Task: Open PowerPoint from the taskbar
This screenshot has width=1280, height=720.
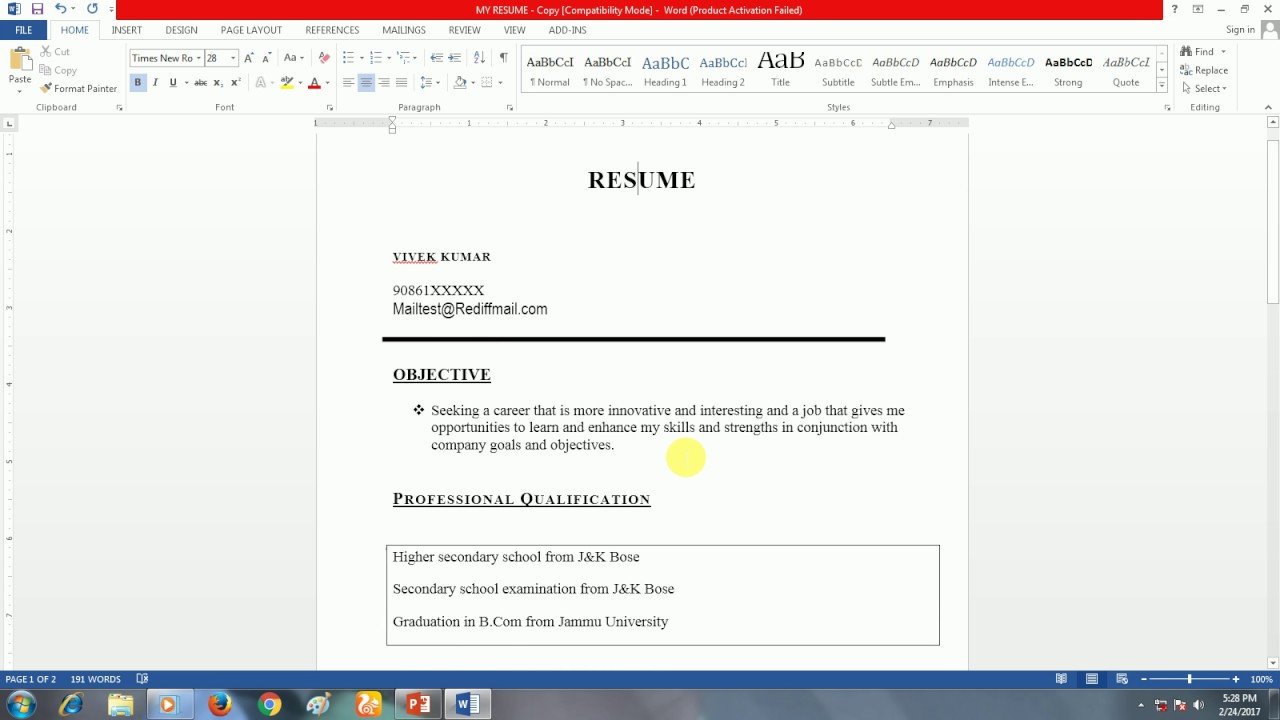Action: pyautogui.click(x=418, y=703)
